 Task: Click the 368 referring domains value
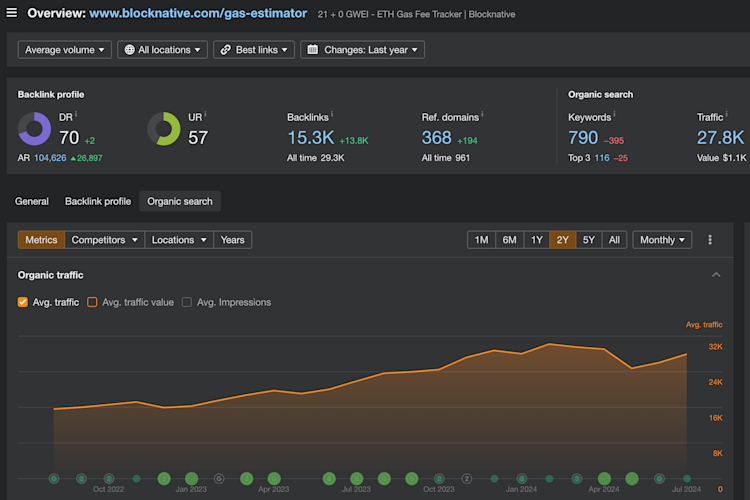436,138
